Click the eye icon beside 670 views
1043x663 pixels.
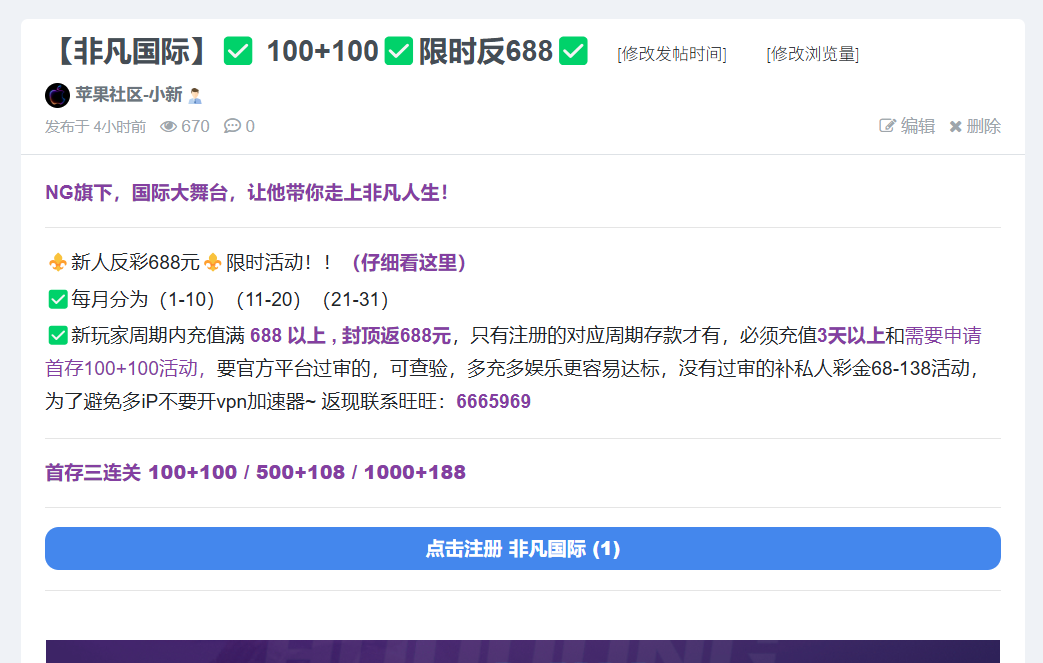[x=169, y=126]
